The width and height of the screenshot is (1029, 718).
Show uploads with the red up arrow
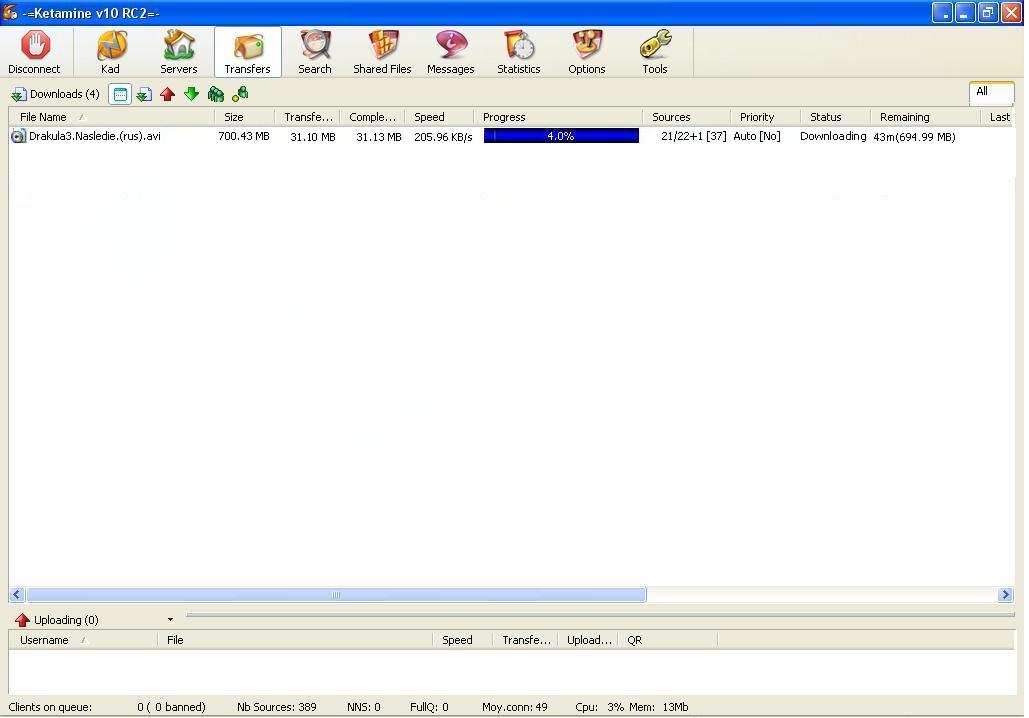click(167, 94)
